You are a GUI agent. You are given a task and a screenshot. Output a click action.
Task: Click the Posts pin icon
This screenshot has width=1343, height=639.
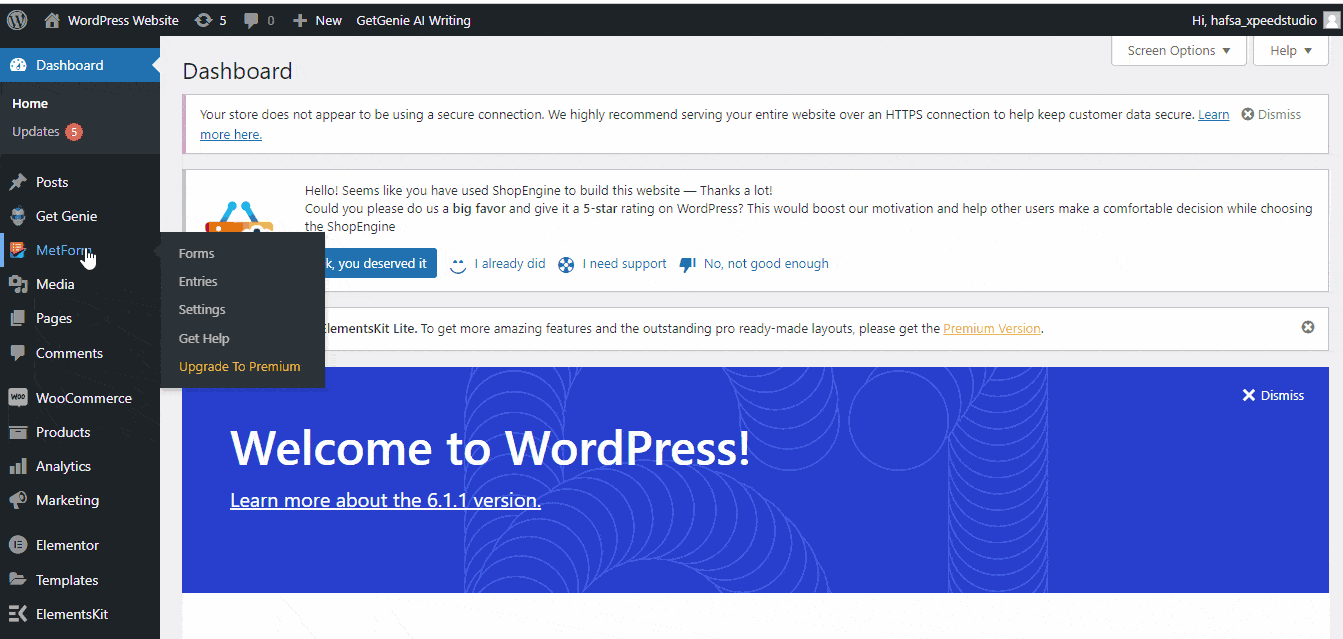click(18, 182)
